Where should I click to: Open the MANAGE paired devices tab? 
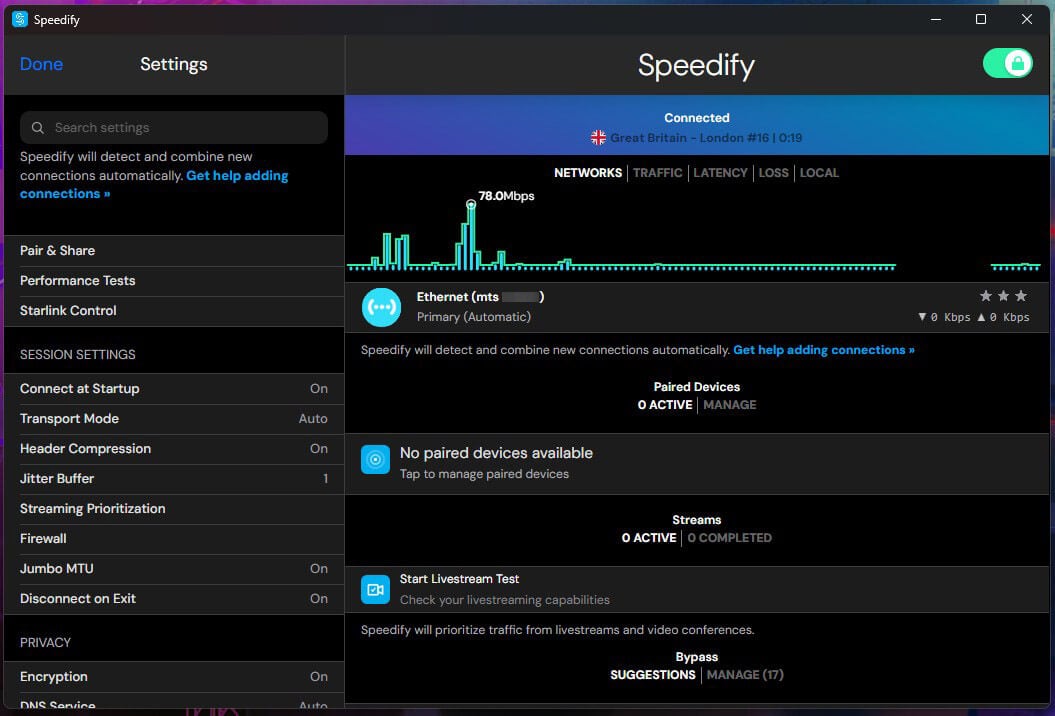pos(729,405)
